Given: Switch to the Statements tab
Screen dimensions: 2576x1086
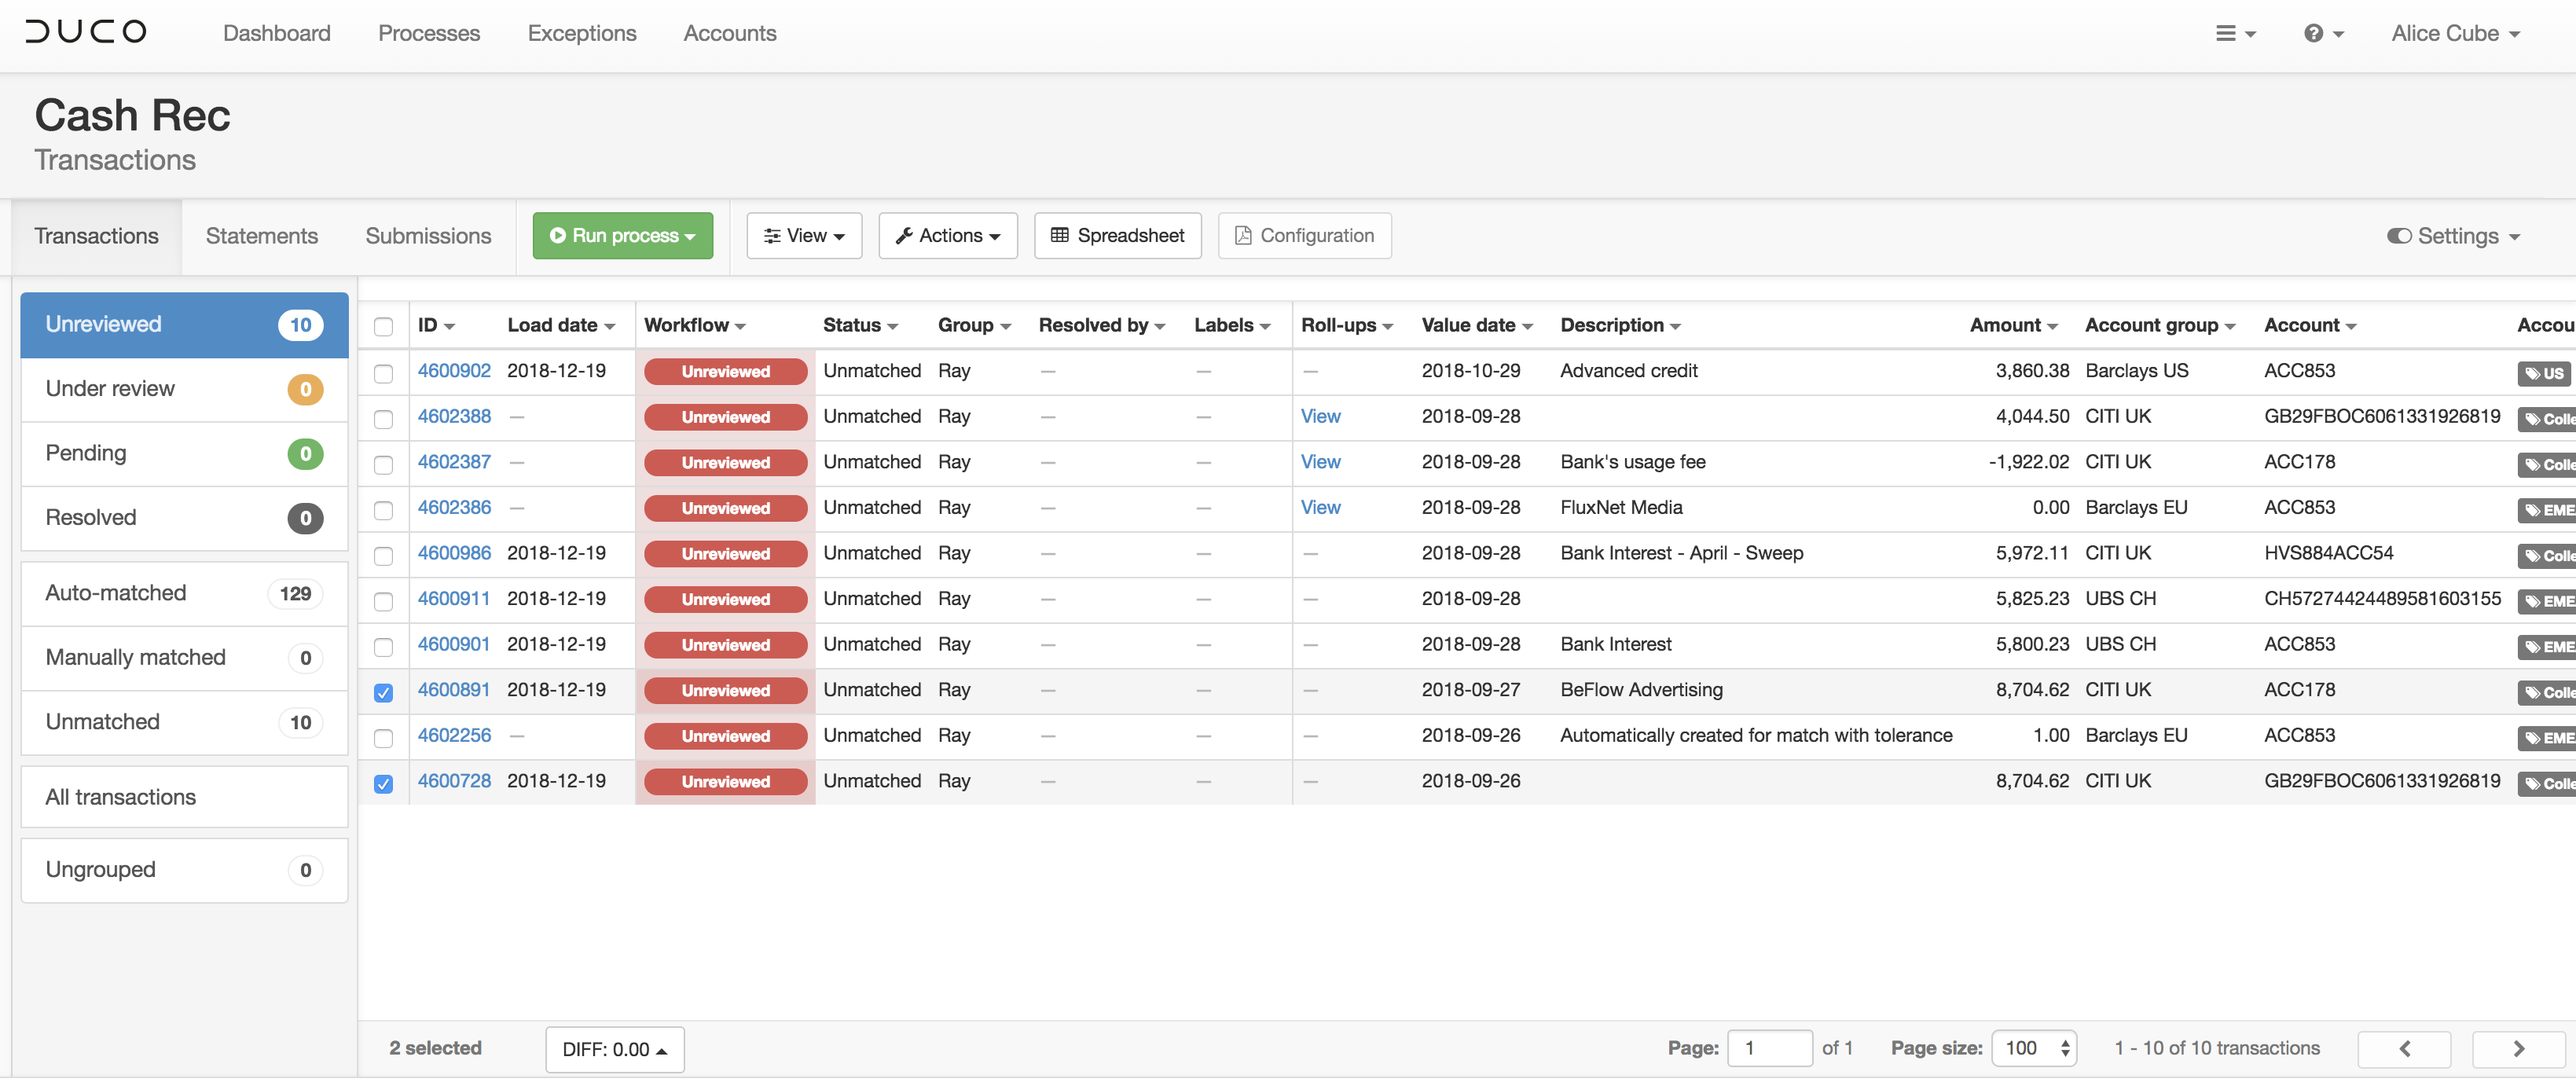Looking at the screenshot, I should pyautogui.click(x=262, y=236).
